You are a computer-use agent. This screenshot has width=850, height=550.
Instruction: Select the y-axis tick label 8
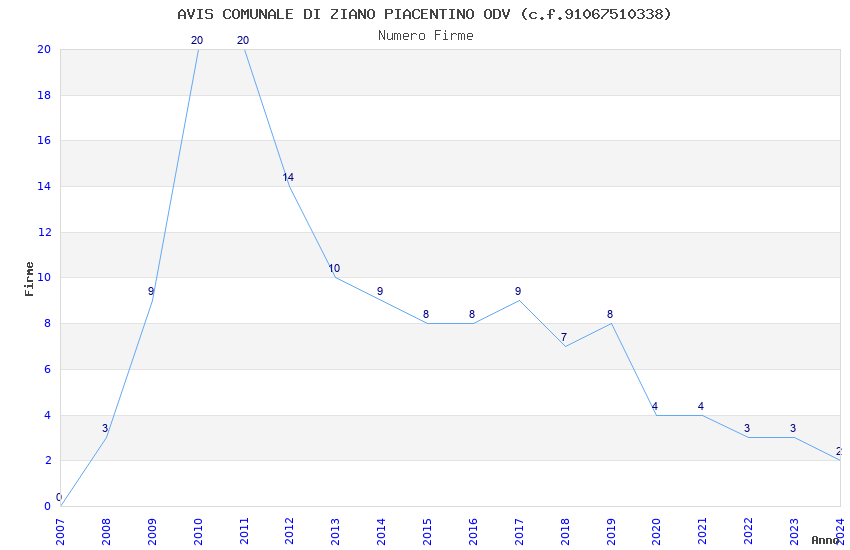(x=48, y=323)
